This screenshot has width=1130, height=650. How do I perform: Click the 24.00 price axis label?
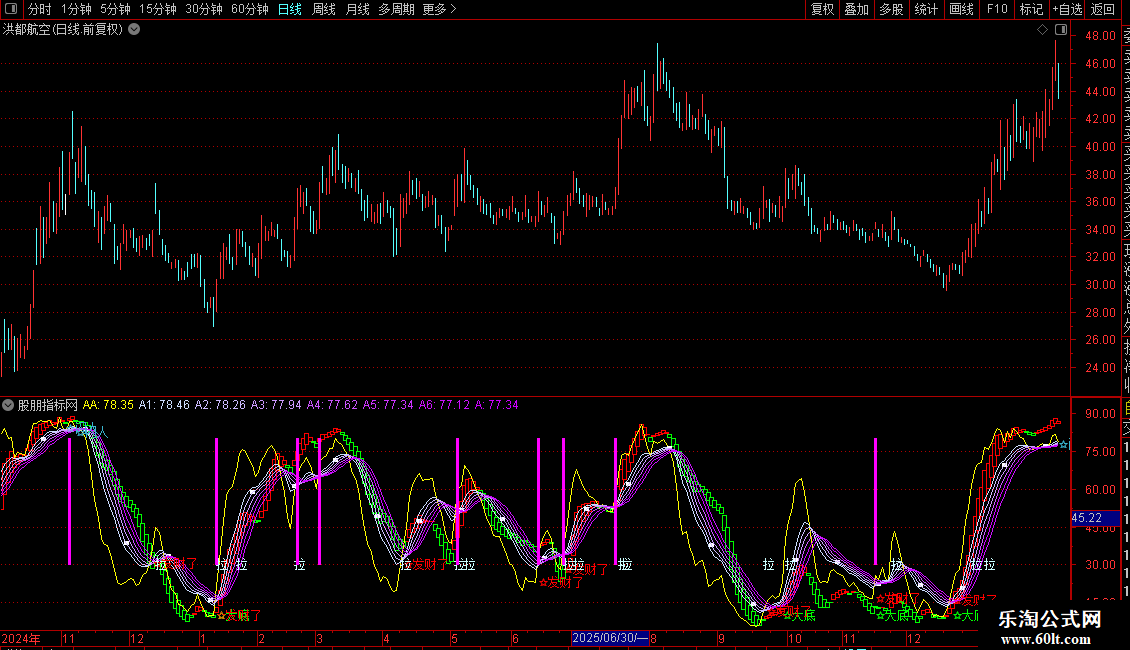pos(1100,368)
